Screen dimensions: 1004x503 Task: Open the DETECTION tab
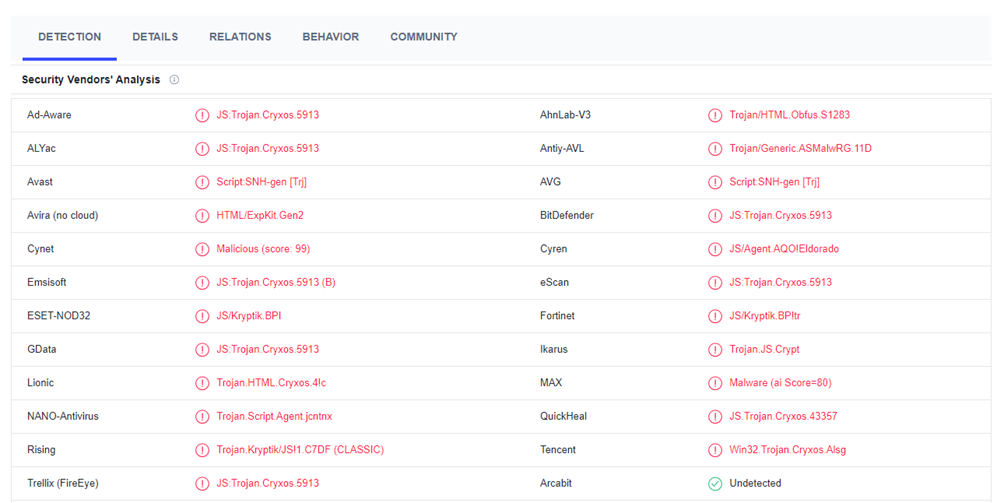pyautogui.click(x=70, y=37)
